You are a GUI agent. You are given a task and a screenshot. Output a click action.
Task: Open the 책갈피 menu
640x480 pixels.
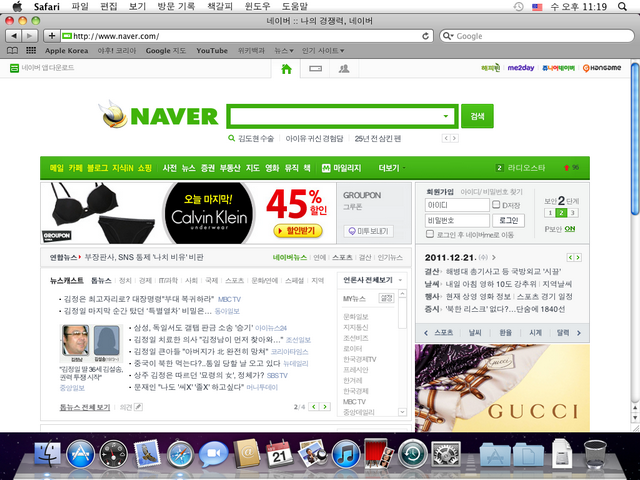pyautogui.click(x=220, y=7)
